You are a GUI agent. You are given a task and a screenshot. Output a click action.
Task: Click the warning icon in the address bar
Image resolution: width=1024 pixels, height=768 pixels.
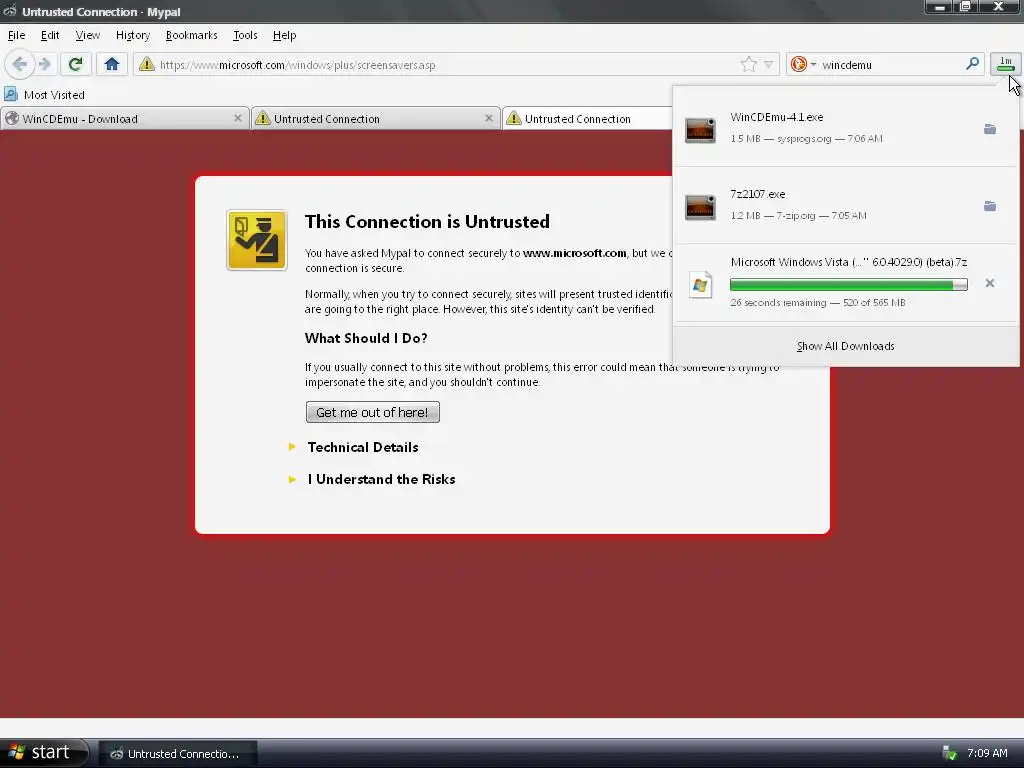pos(147,64)
